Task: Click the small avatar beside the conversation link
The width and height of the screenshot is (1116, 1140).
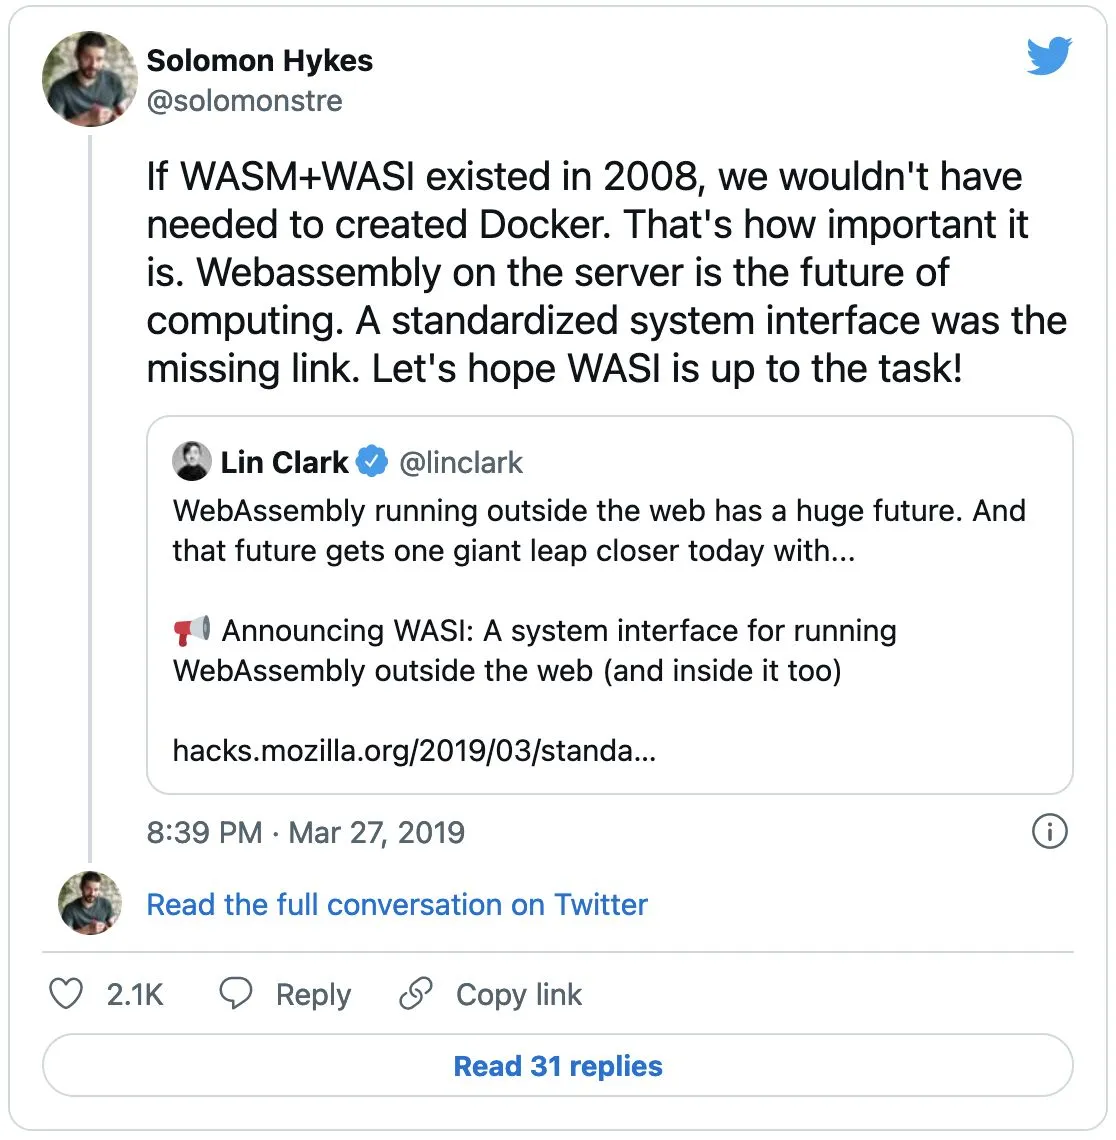Action: pyautogui.click(x=89, y=903)
